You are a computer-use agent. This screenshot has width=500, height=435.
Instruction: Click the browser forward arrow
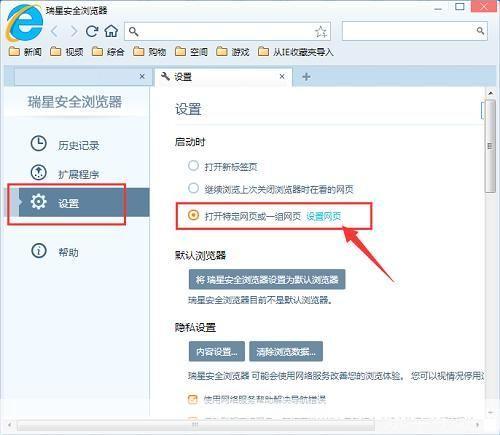[x=74, y=32]
